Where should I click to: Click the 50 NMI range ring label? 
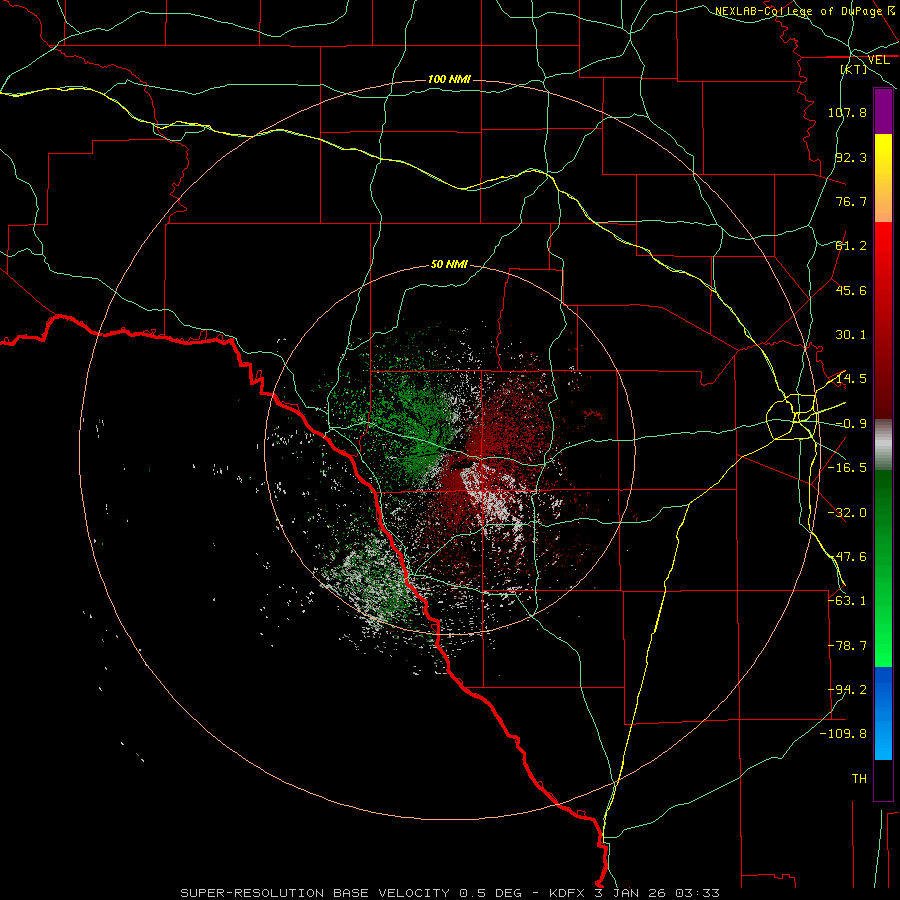pyautogui.click(x=449, y=264)
